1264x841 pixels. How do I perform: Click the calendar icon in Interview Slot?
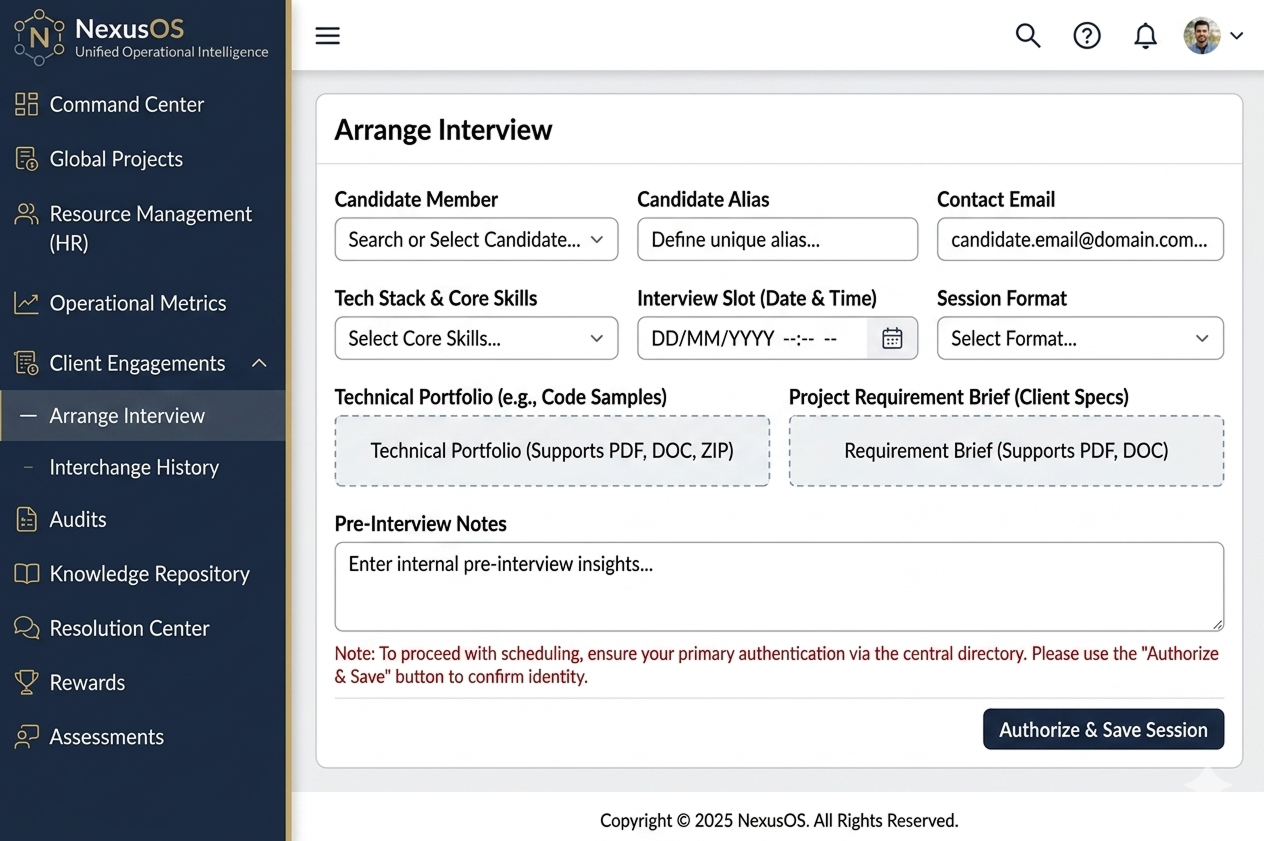pos(892,339)
